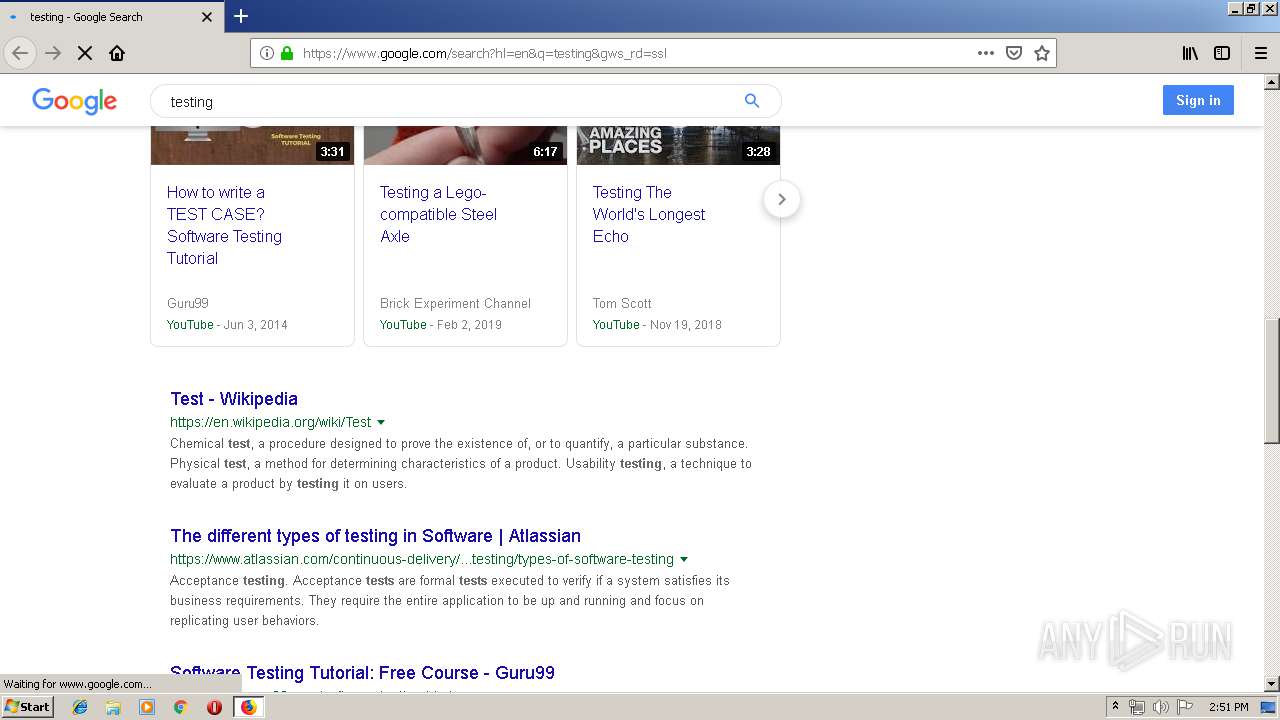
Task: Expand dropdown arrow next to Wikipedia URL
Action: (x=381, y=423)
